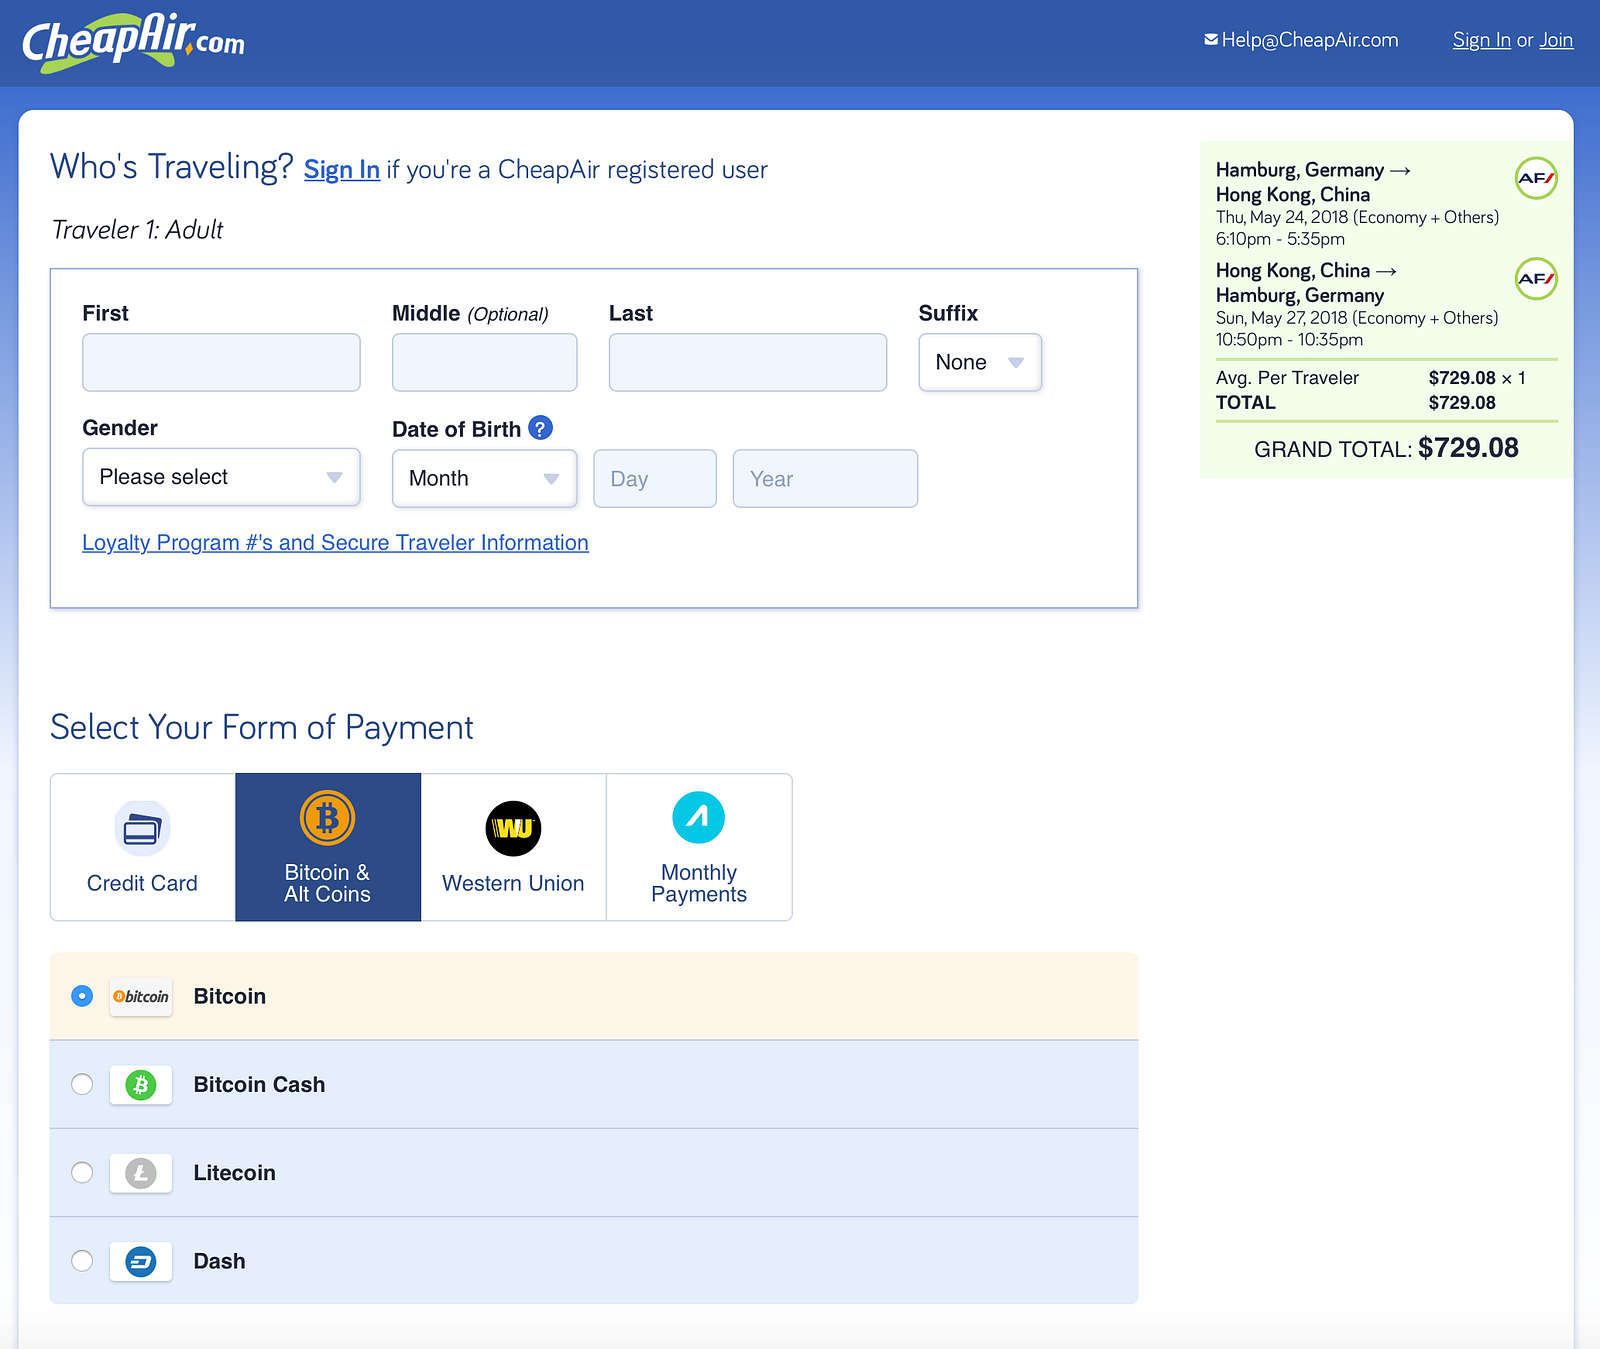Click the bitcoin logo badge in the Bitcoin row

(x=141, y=997)
